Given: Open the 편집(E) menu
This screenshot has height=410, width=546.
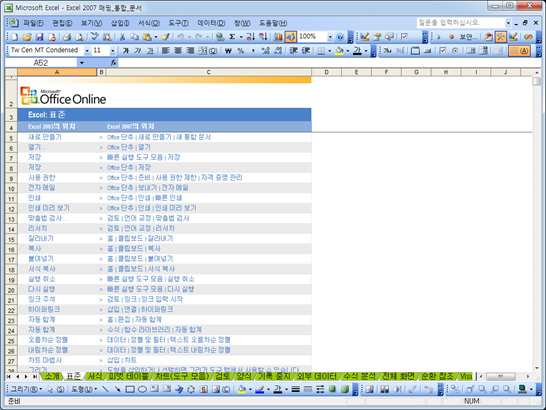Looking at the screenshot, I should [62, 23].
